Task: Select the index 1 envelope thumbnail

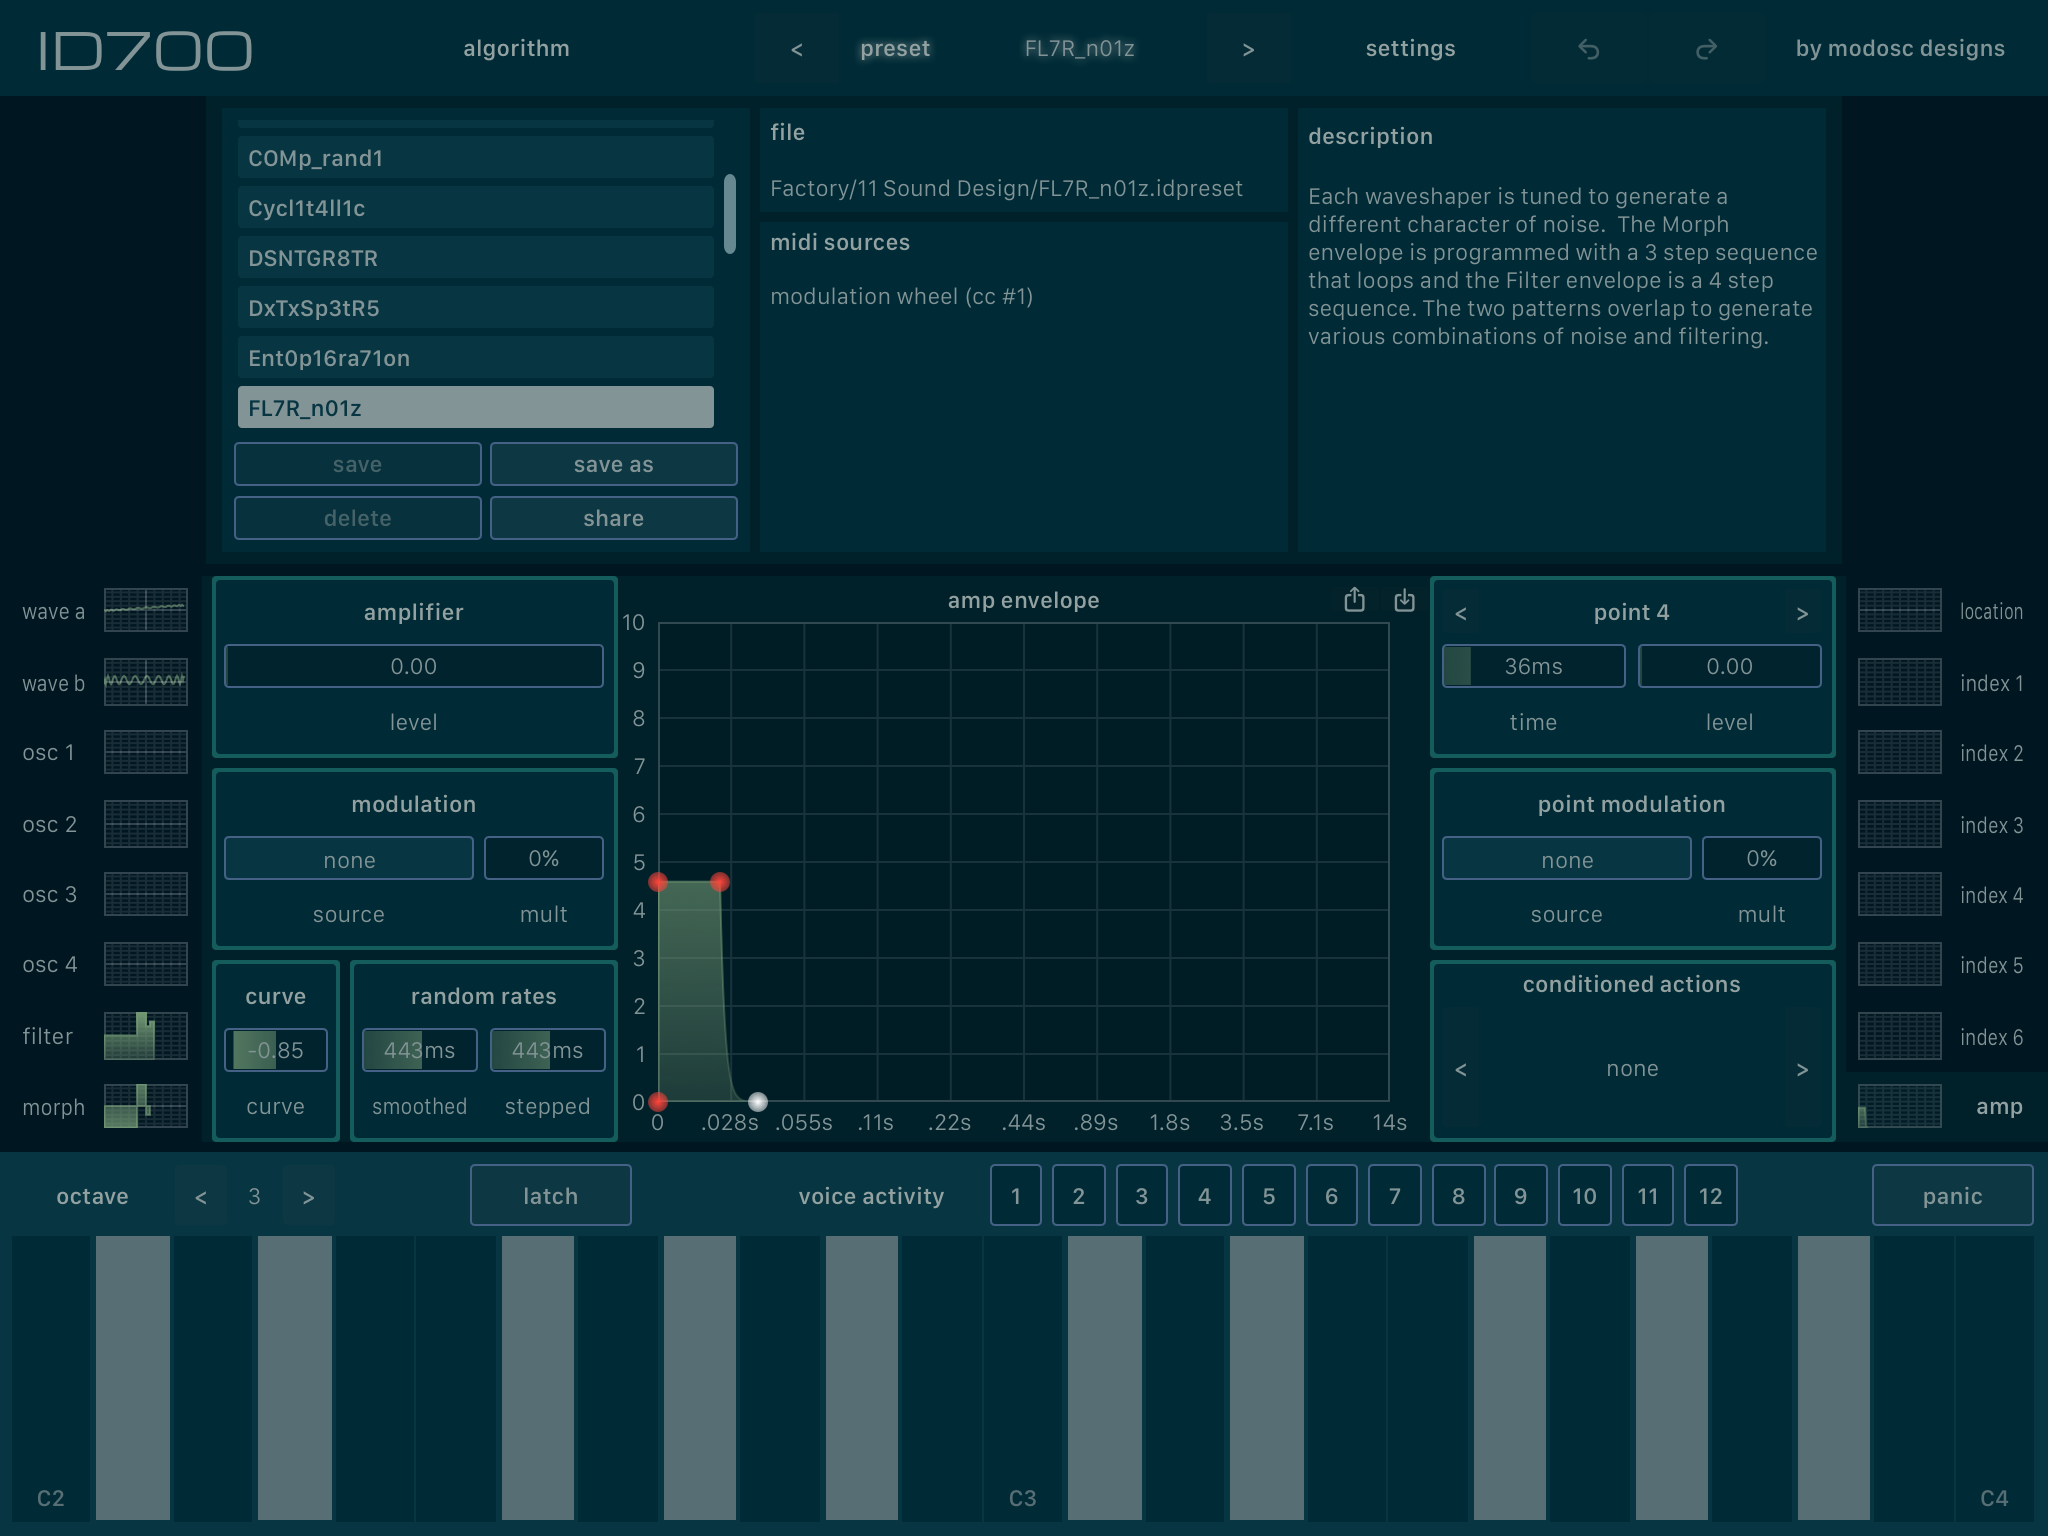Action: (1899, 683)
